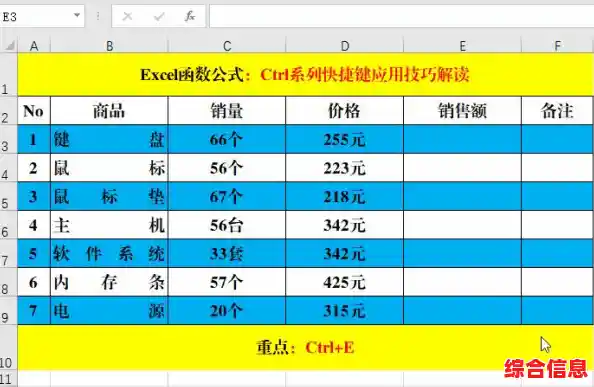Select empty 备注 cell in the 内存条 row
Image resolution: width=594 pixels, height=387 pixels.
558,282
